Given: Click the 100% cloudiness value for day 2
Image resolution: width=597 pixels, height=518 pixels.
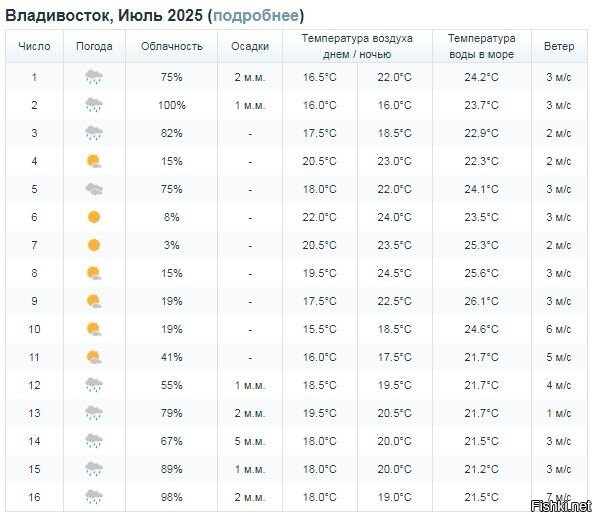Looking at the screenshot, I should point(172,105).
